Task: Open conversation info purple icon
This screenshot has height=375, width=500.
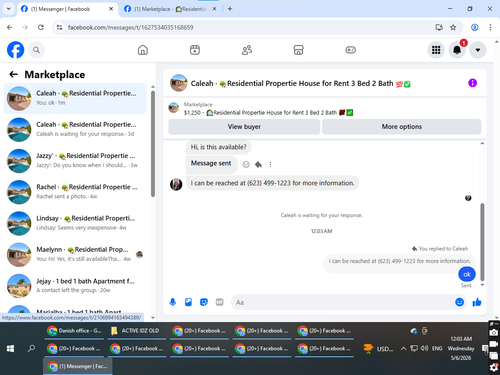Action: 472,83
